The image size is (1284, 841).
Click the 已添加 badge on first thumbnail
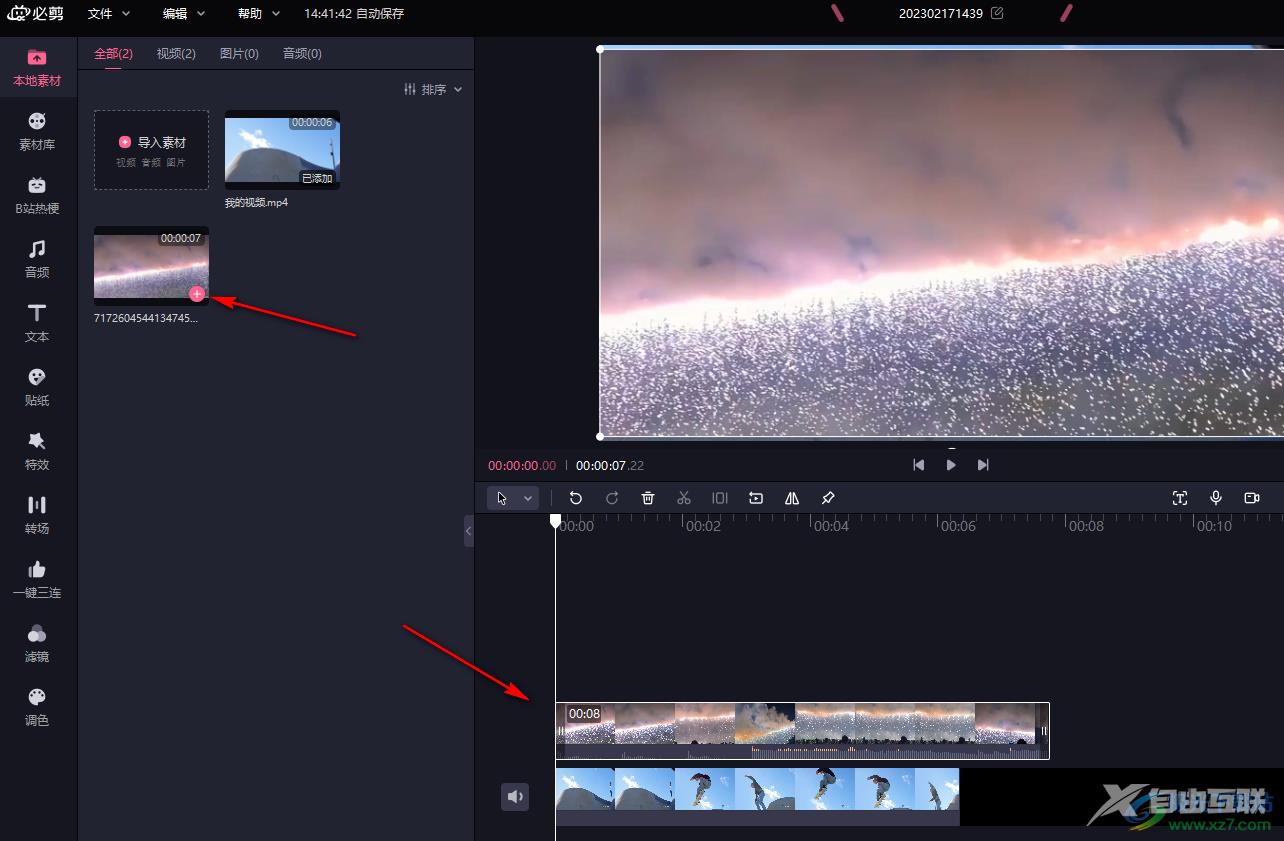point(318,179)
